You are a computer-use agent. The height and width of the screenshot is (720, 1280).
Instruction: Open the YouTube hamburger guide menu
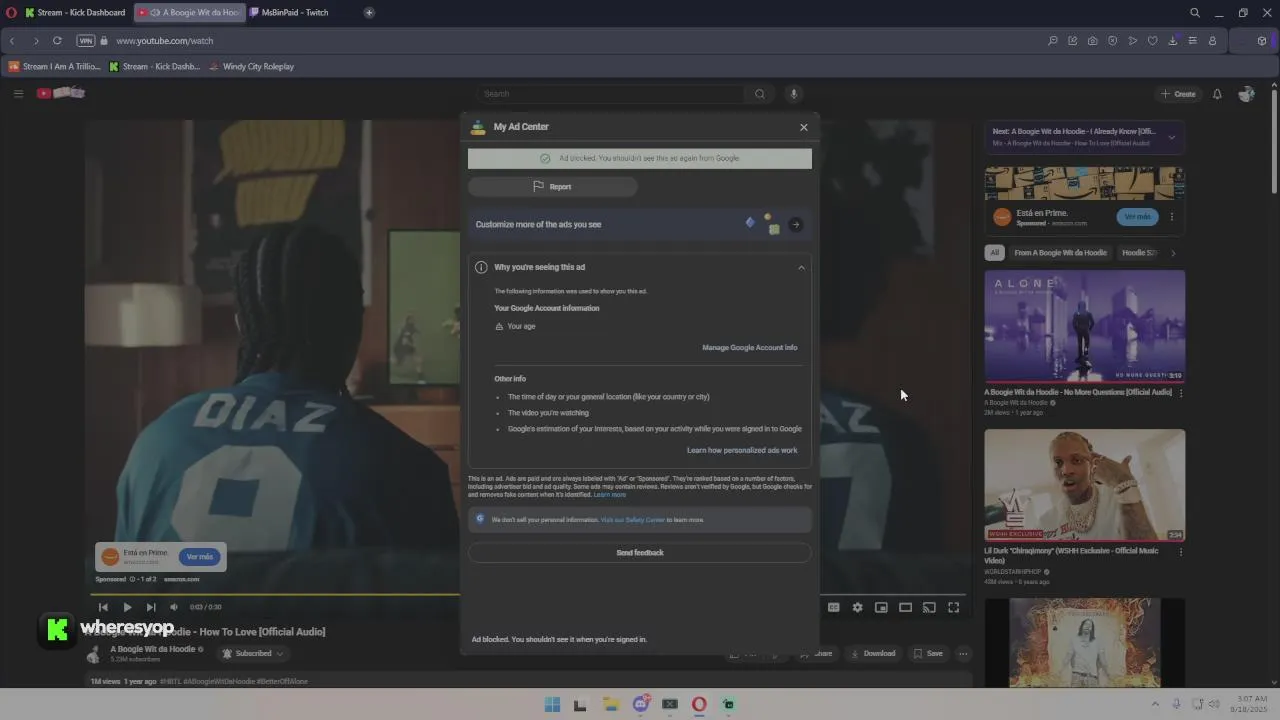[18, 94]
